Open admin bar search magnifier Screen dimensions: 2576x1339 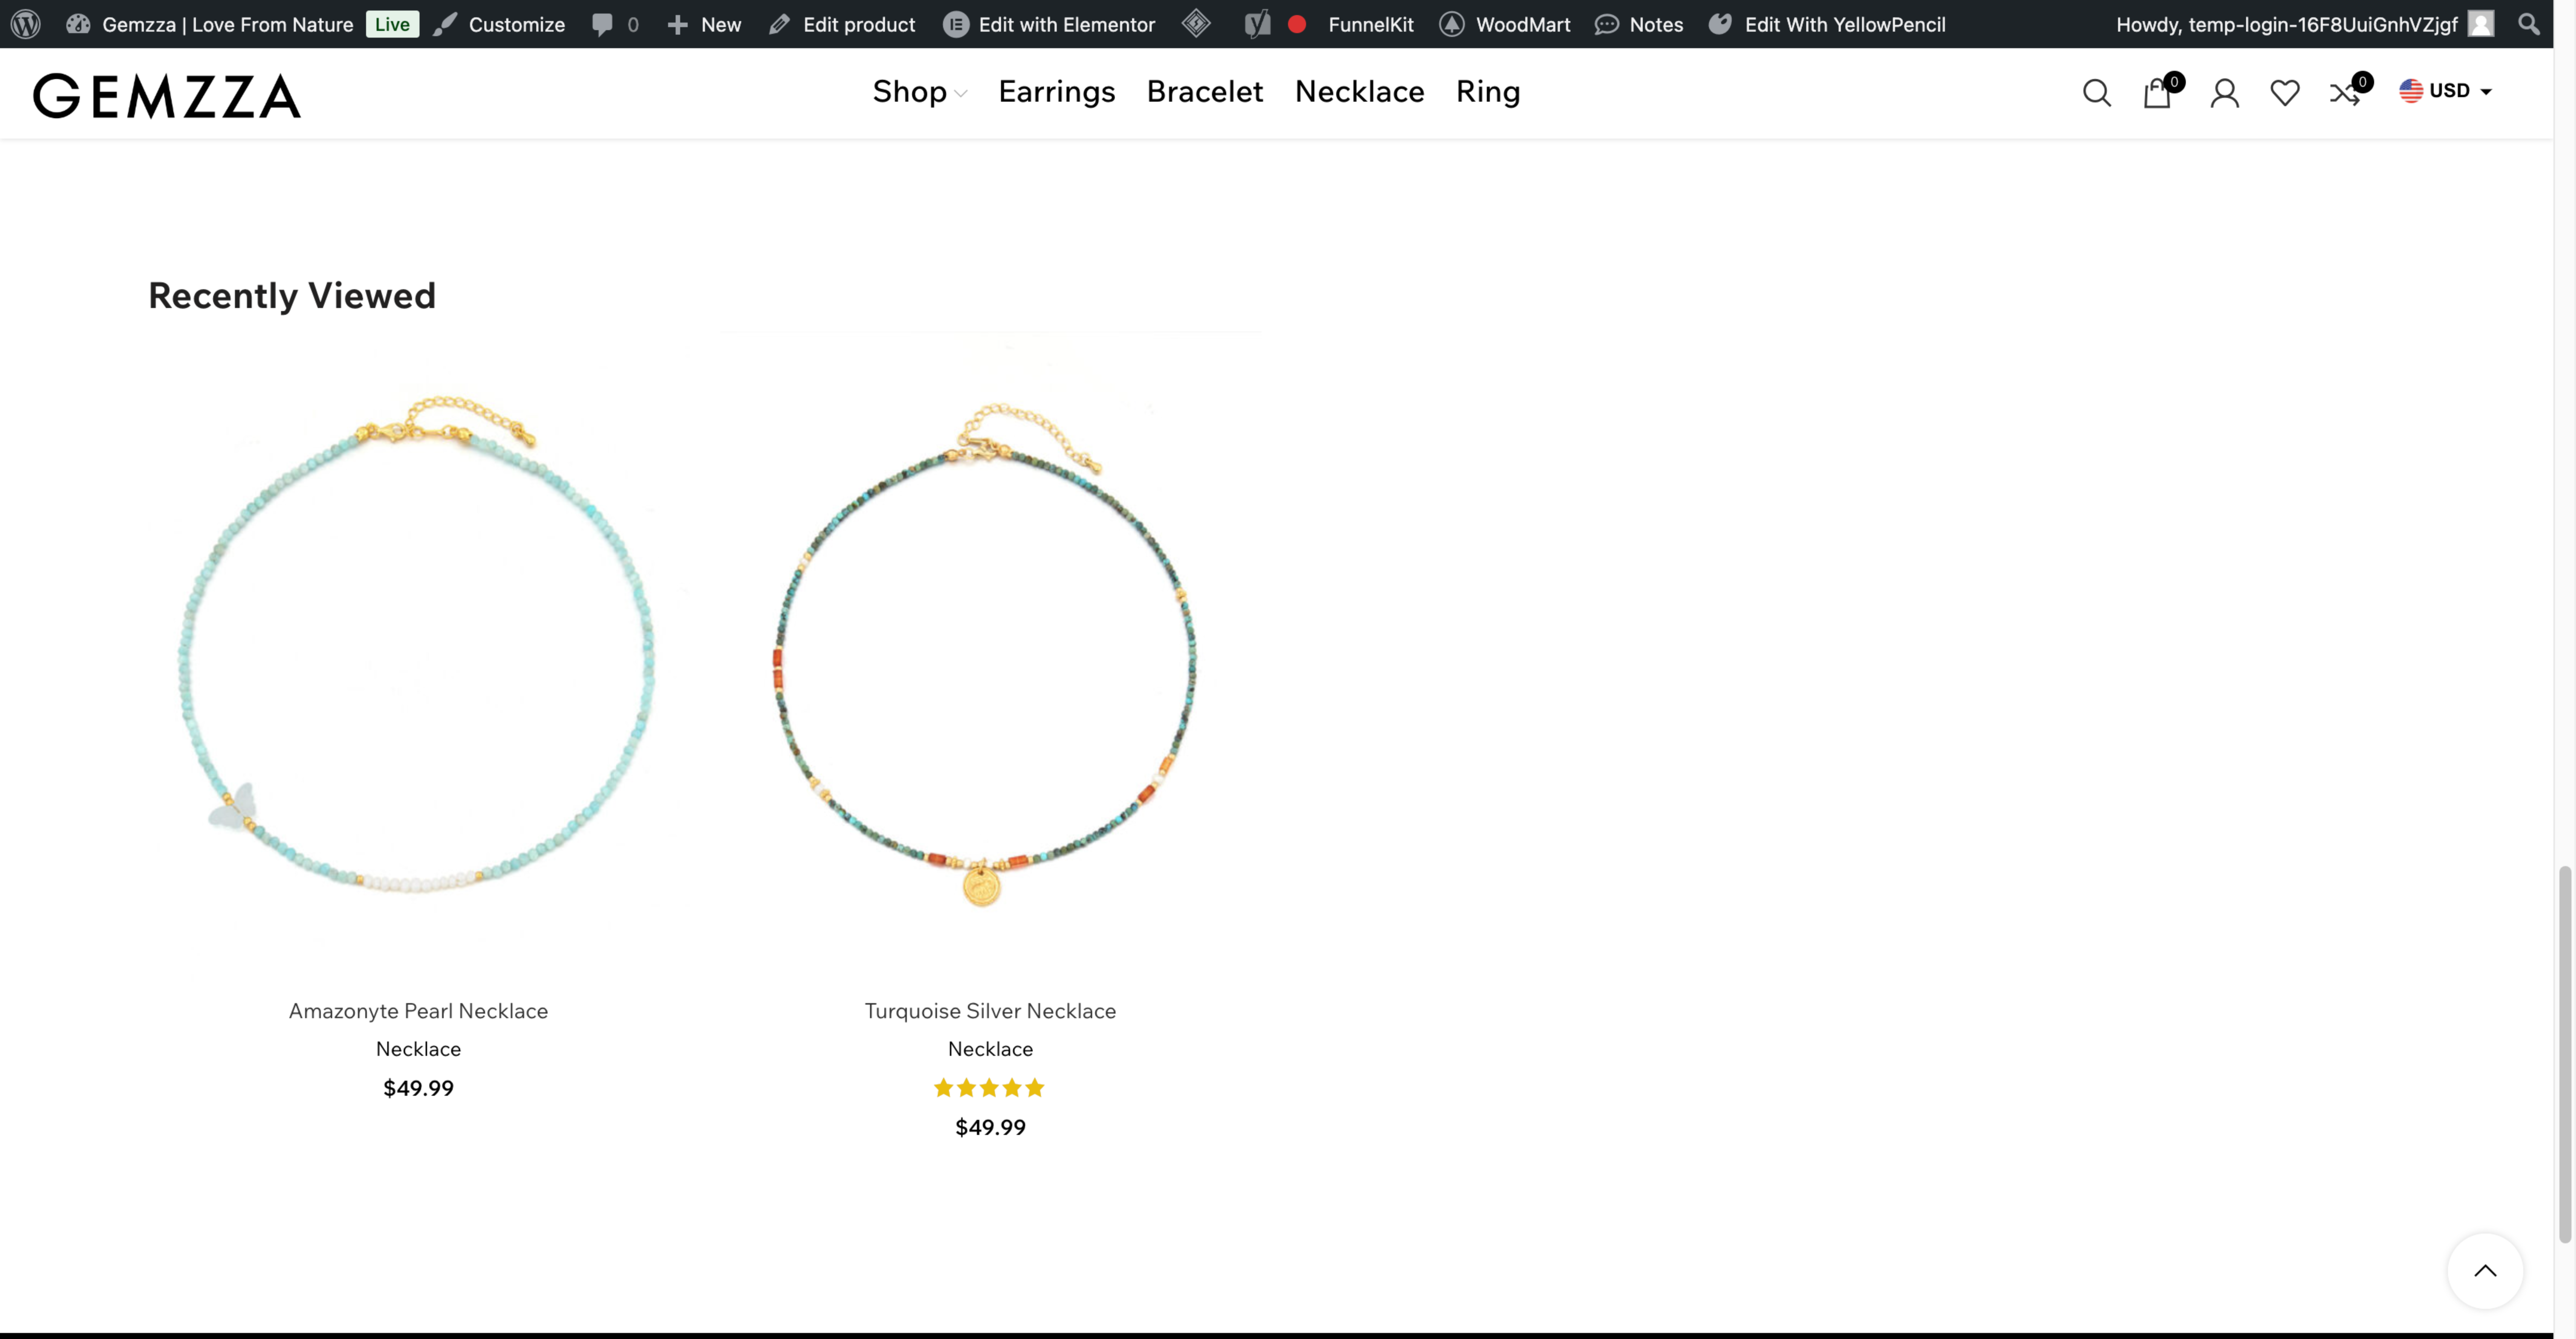(2529, 24)
